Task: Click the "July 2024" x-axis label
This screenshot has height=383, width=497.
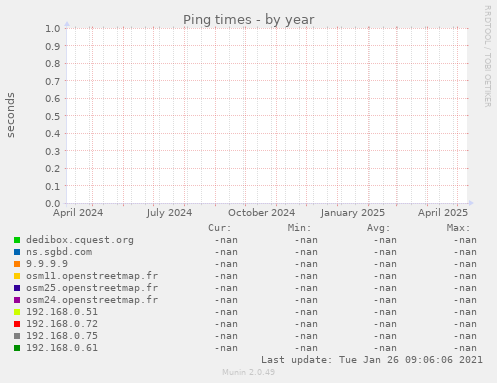Action: [169, 213]
